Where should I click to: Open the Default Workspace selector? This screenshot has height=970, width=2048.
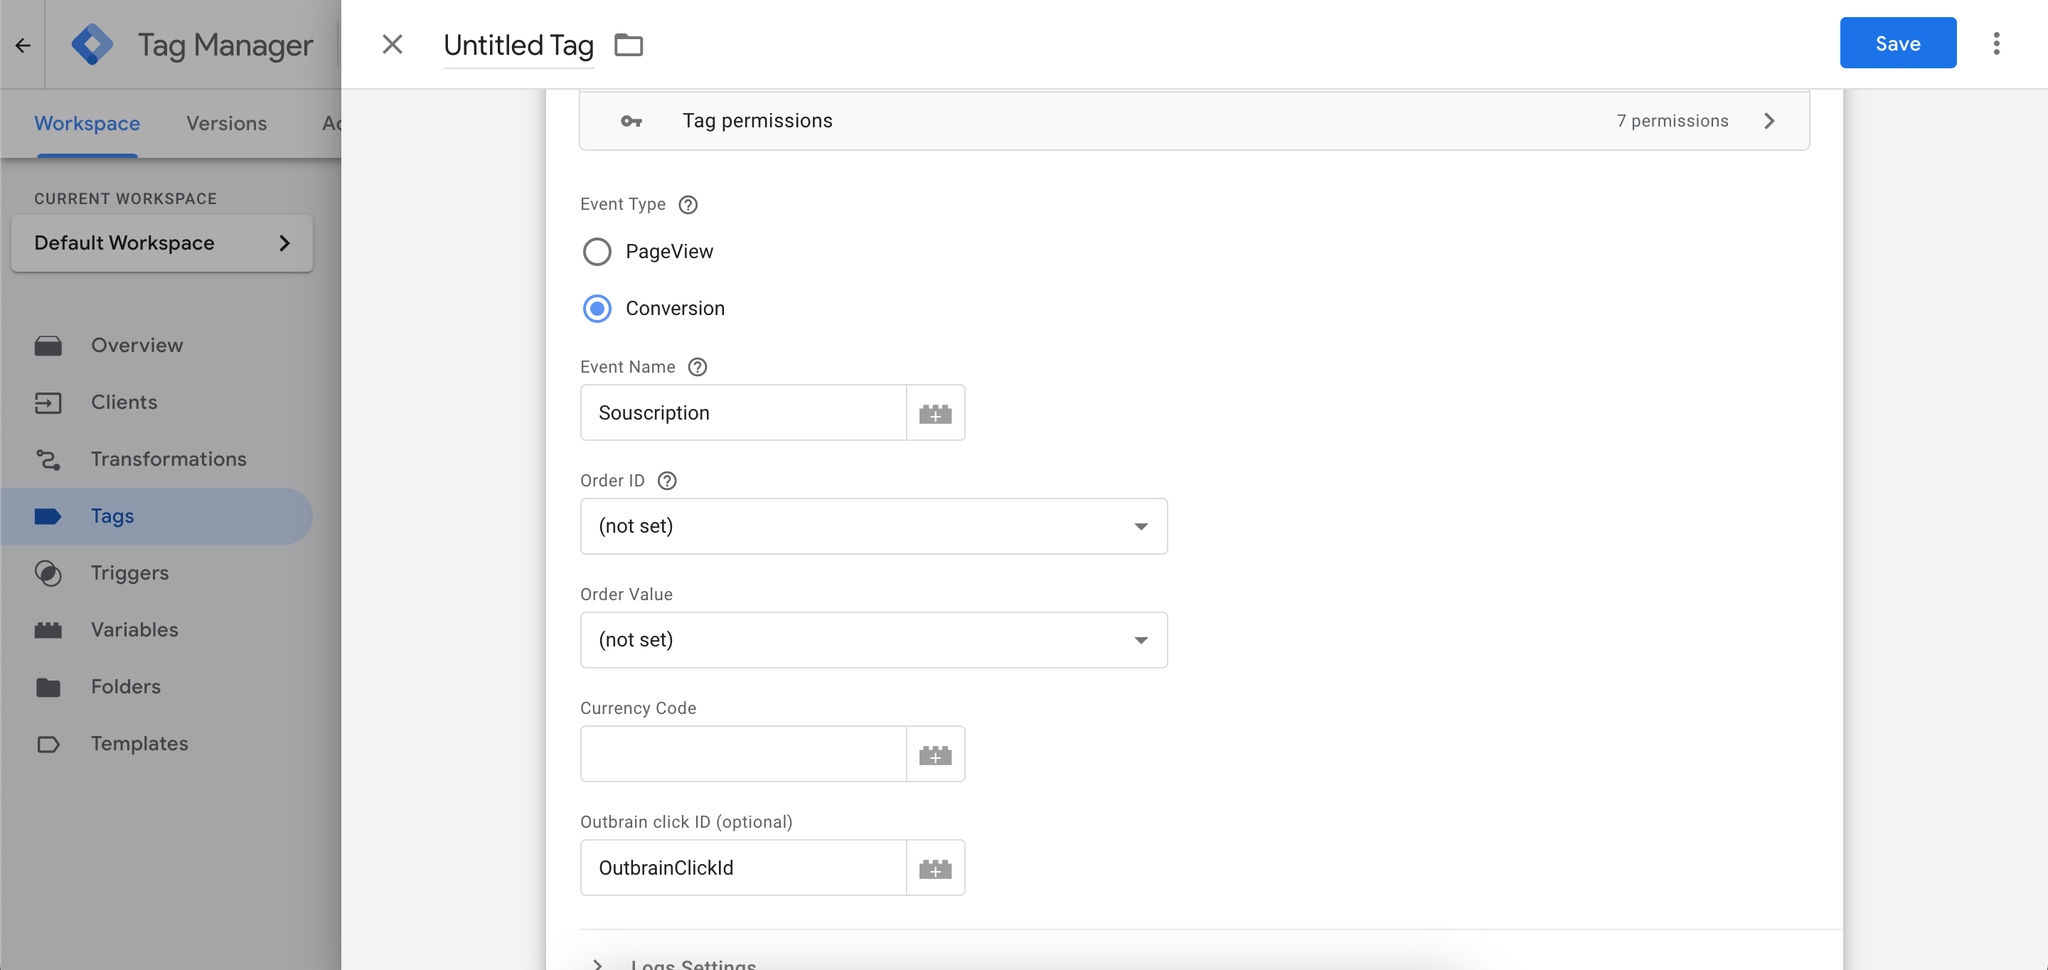pyautogui.click(x=162, y=242)
